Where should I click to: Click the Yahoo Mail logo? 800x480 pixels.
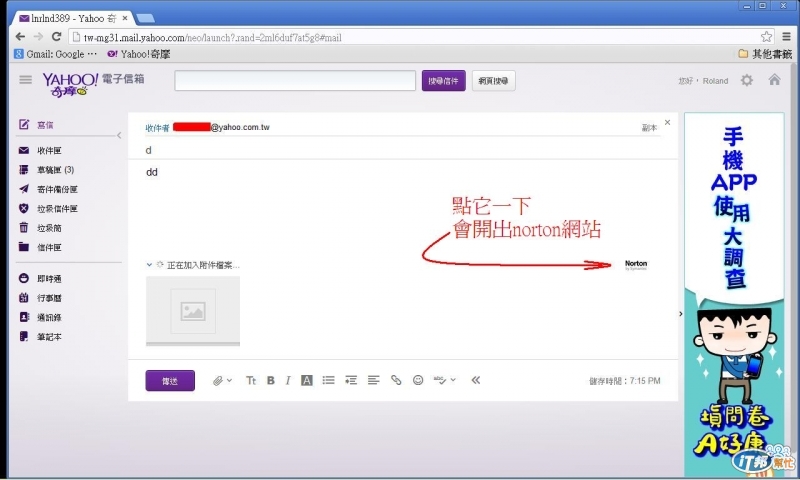click(x=93, y=84)
